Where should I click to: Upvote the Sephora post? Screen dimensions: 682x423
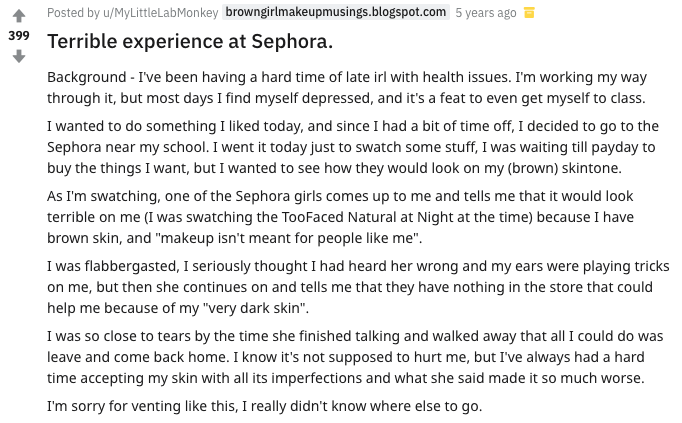pyautogui.click(x=19, y=16)
